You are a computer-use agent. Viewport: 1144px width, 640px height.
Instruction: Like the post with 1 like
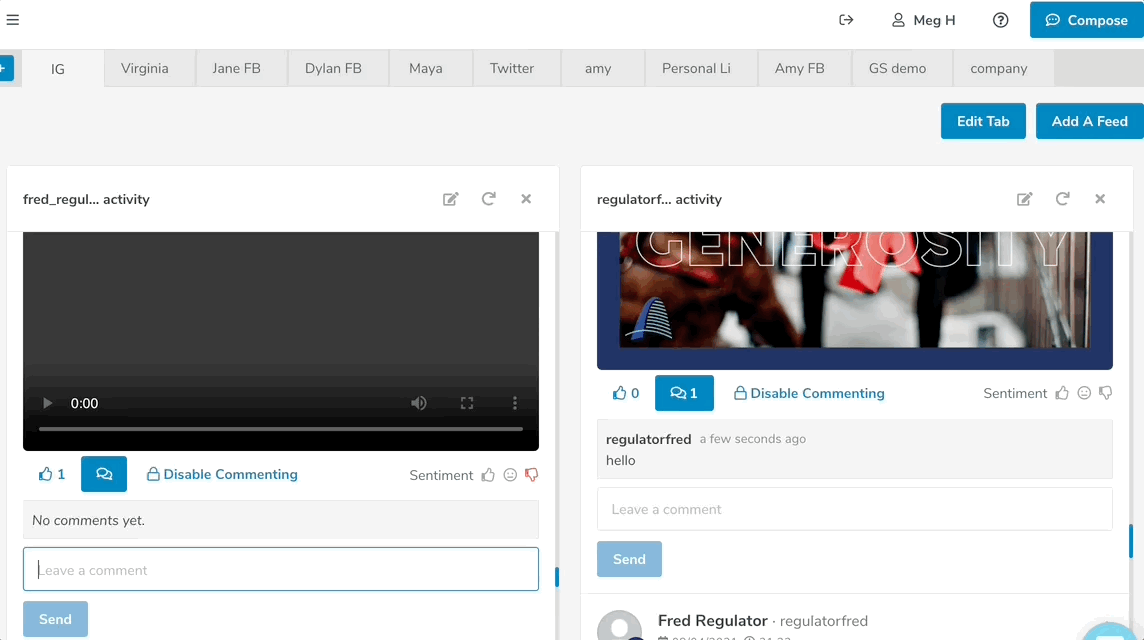pos(51,474)
